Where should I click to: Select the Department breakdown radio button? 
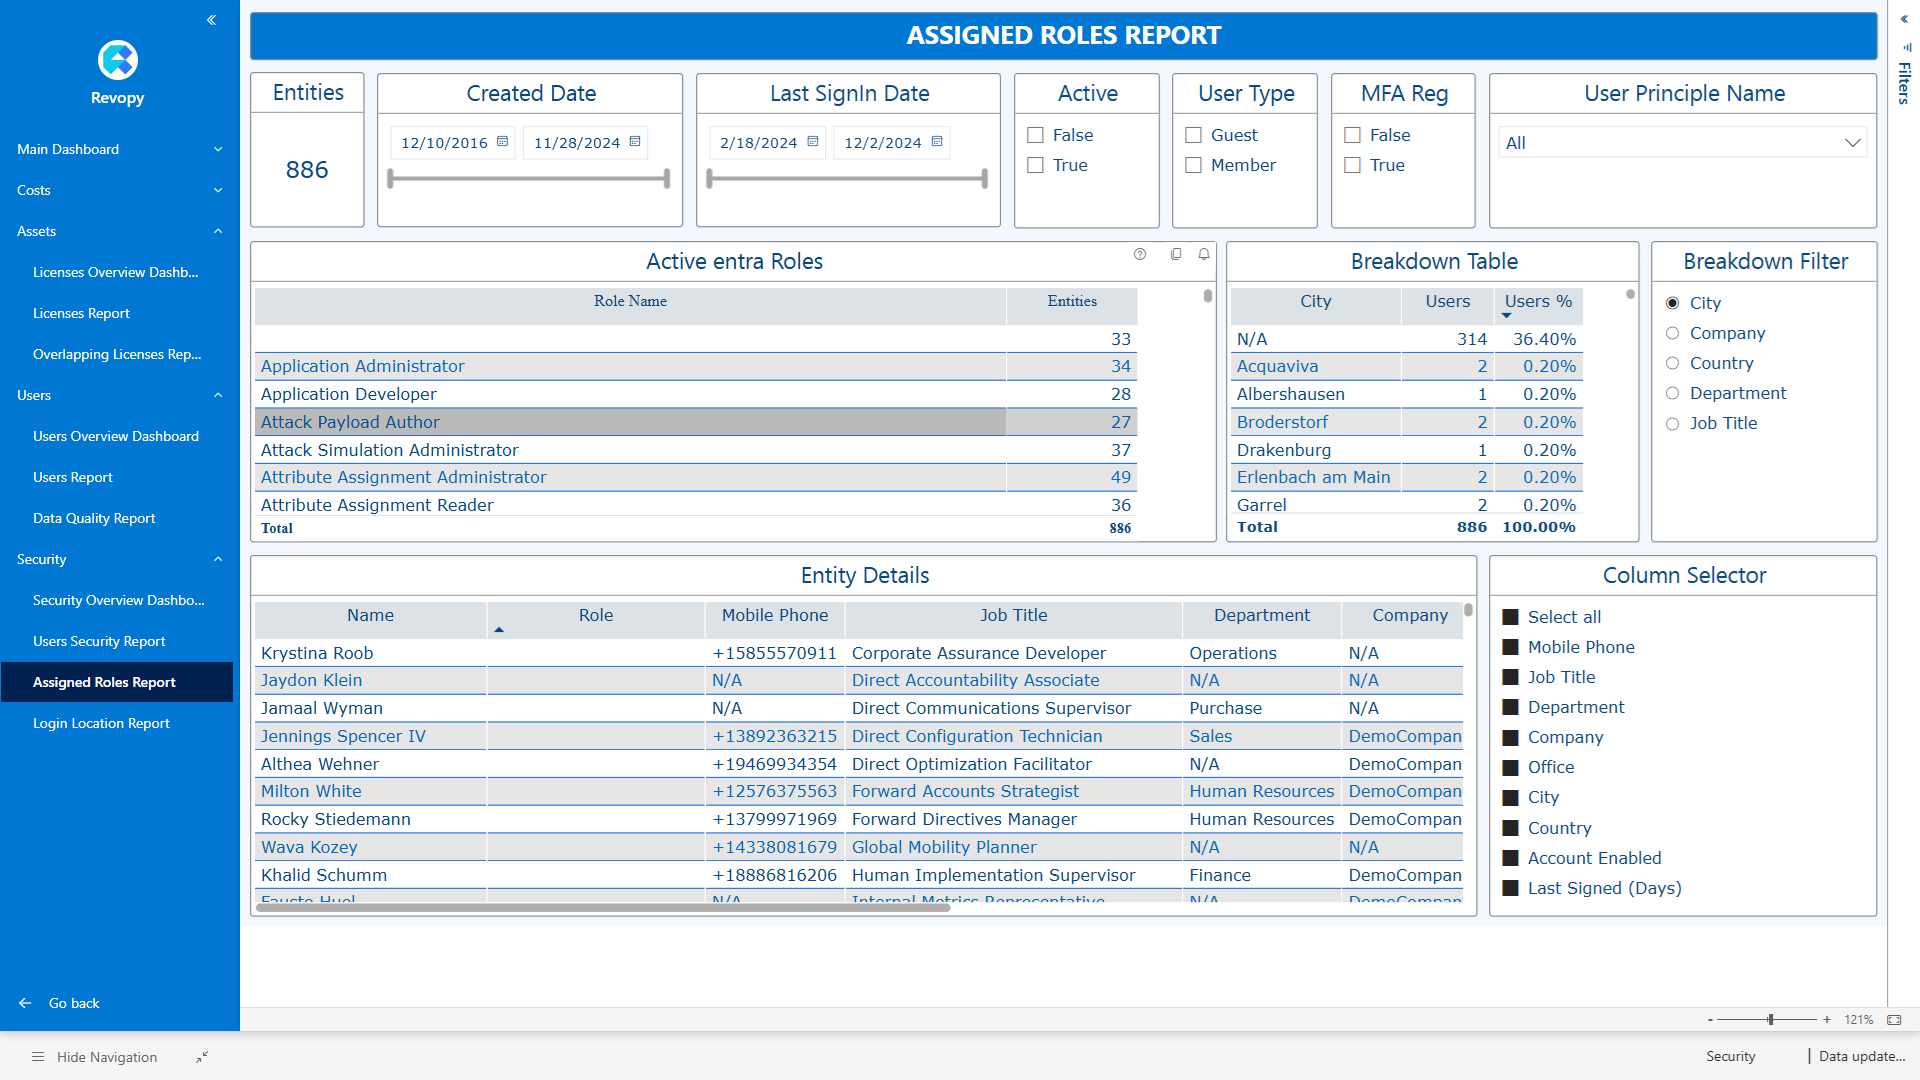pyautogui.click(x=1672, y=394)
